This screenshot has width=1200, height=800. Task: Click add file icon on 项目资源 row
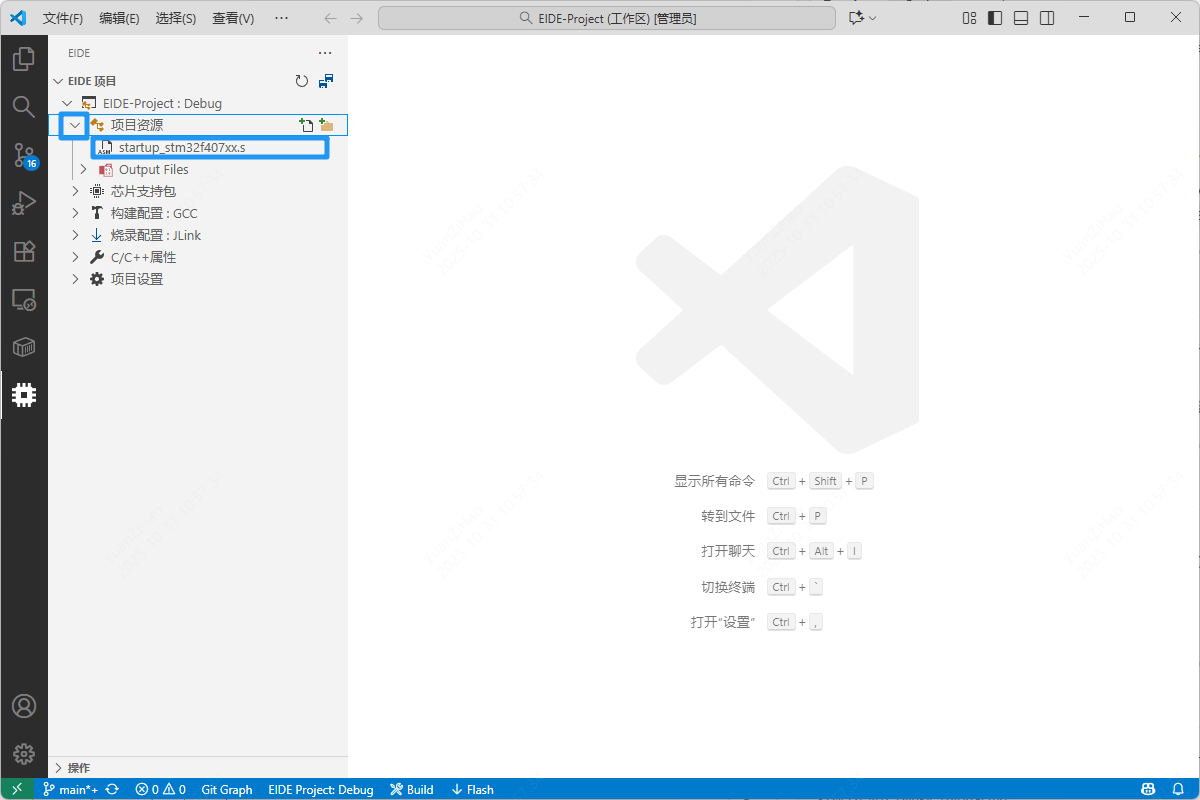[x=306, y=125]
